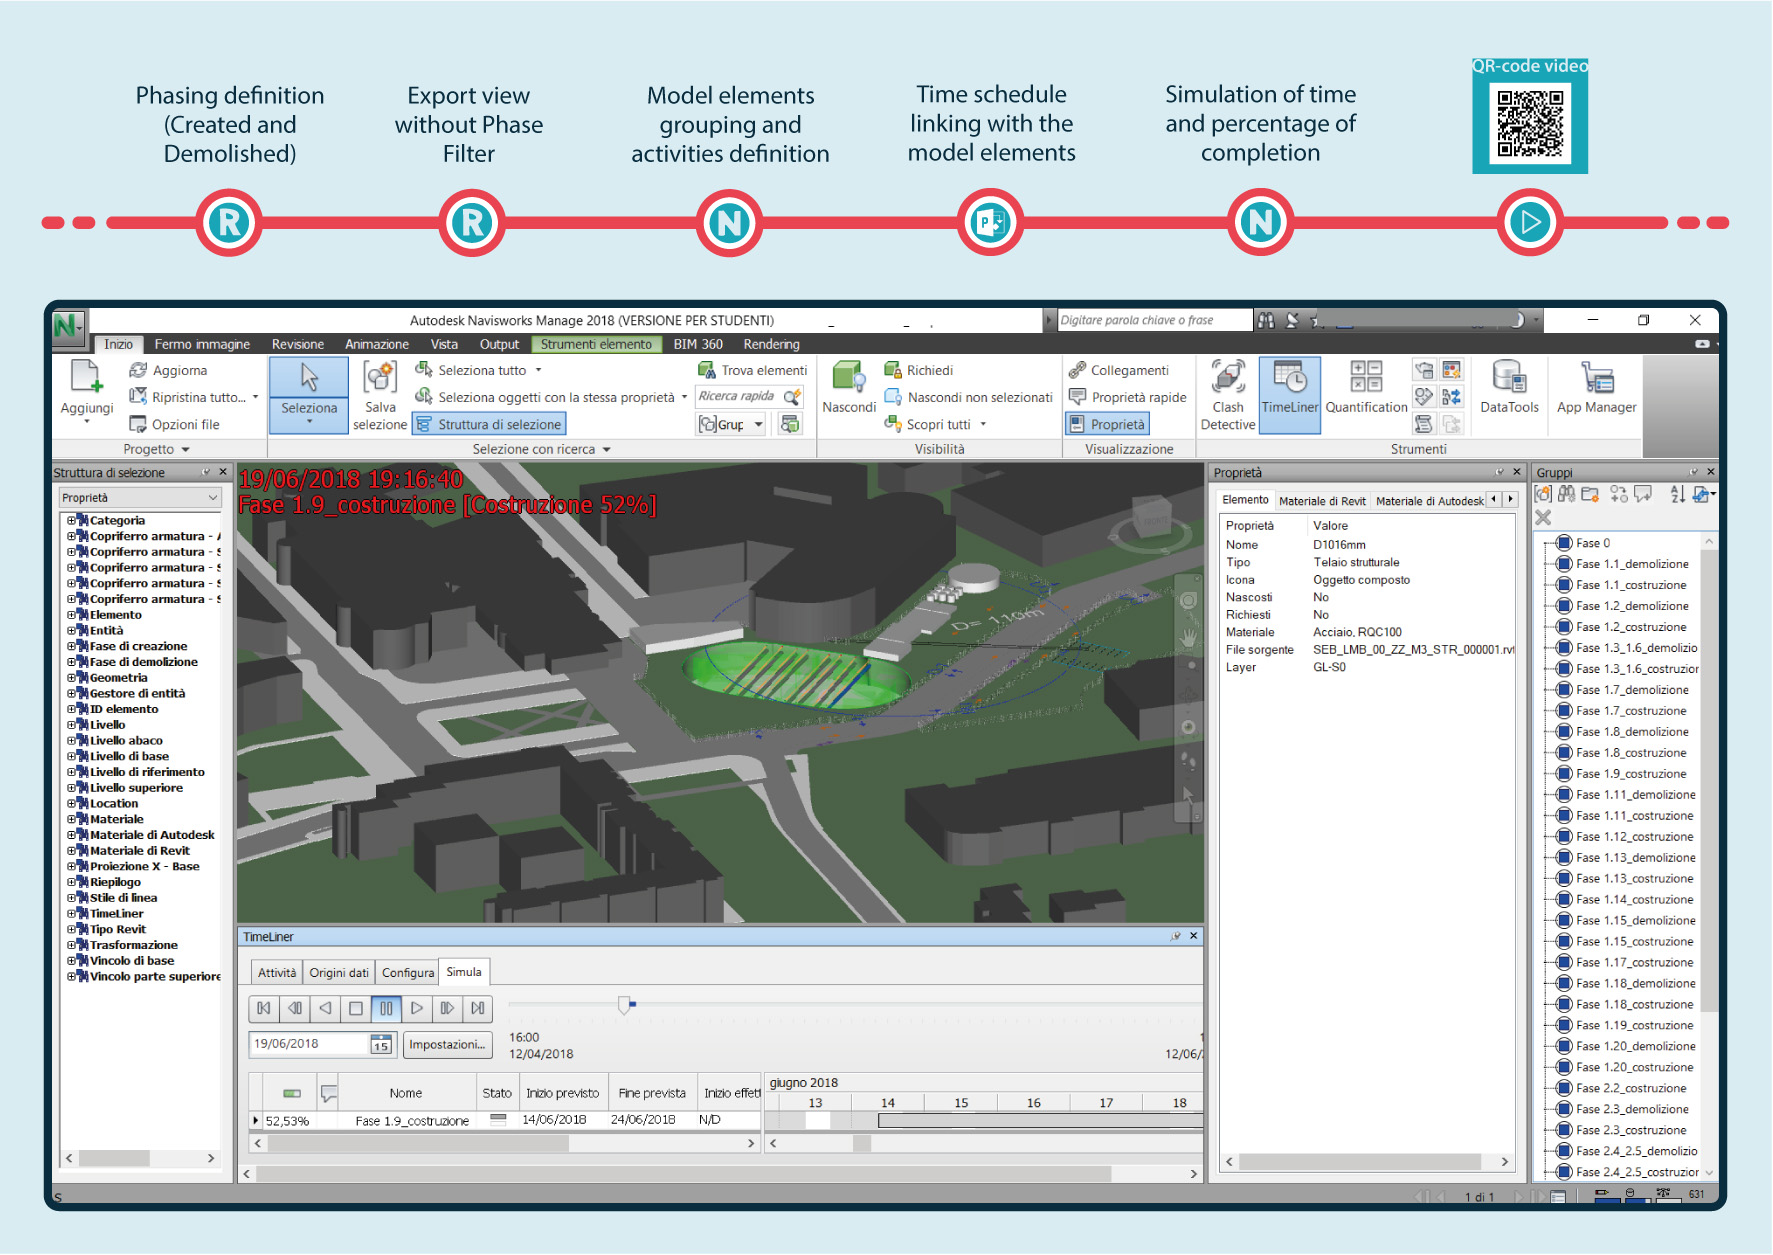Open DataTools from the ribbon
Image resolution: width=1773 pixels, height=1255 pixels.
click(1509, 388)
